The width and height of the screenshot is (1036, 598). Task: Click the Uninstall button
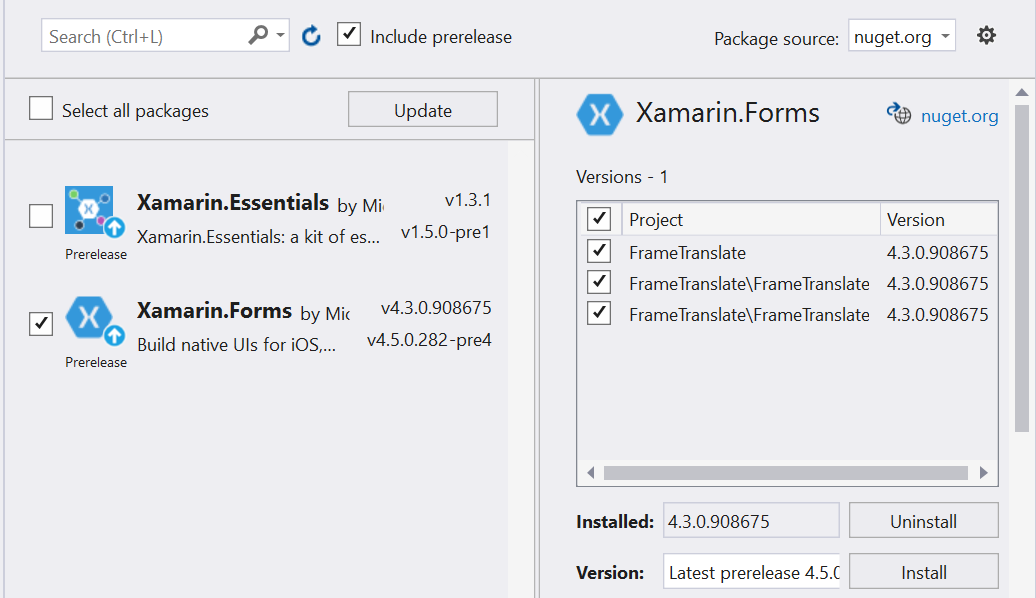pyautogui.click(x=923, y=521)
